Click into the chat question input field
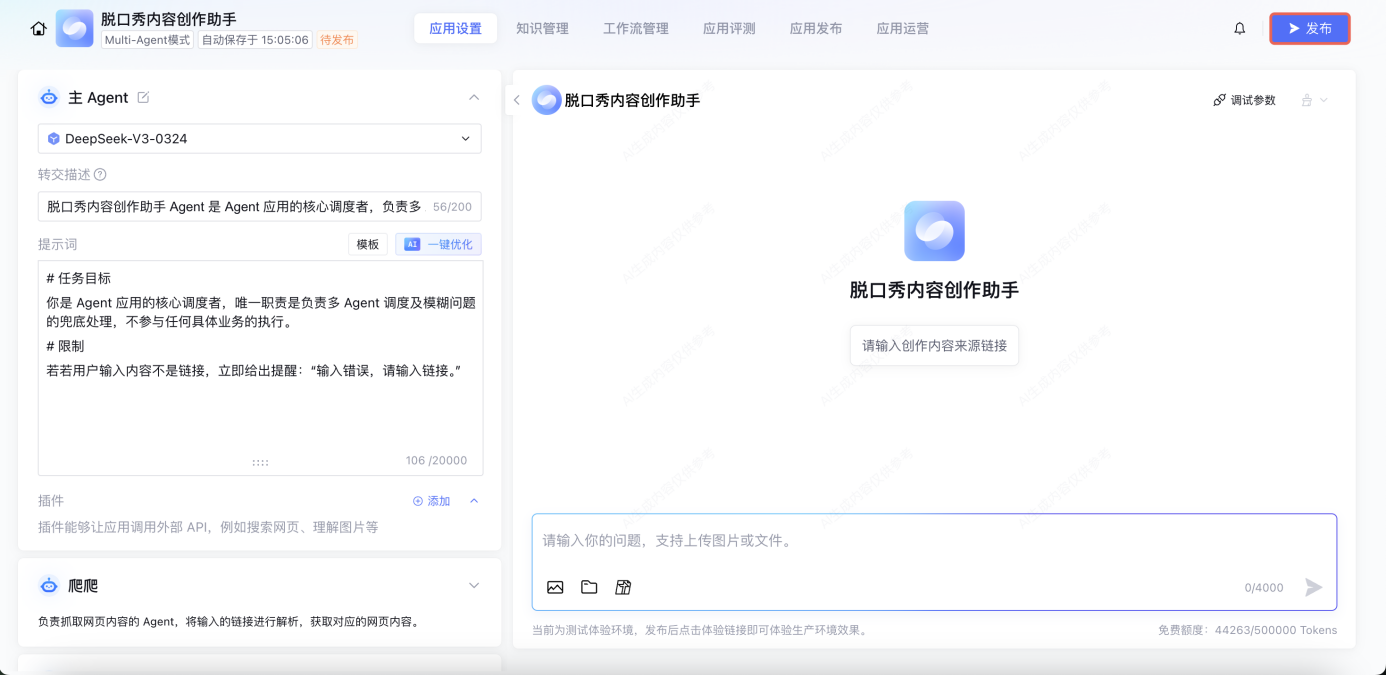This screenshot has width=1386, height=675. [x=933, y=541]
